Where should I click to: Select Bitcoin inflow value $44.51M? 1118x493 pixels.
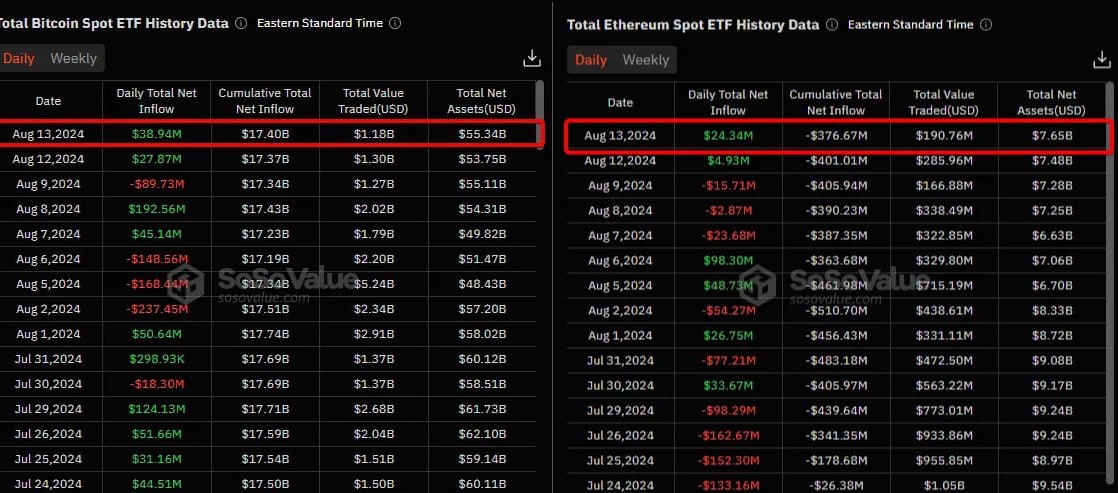156,484
